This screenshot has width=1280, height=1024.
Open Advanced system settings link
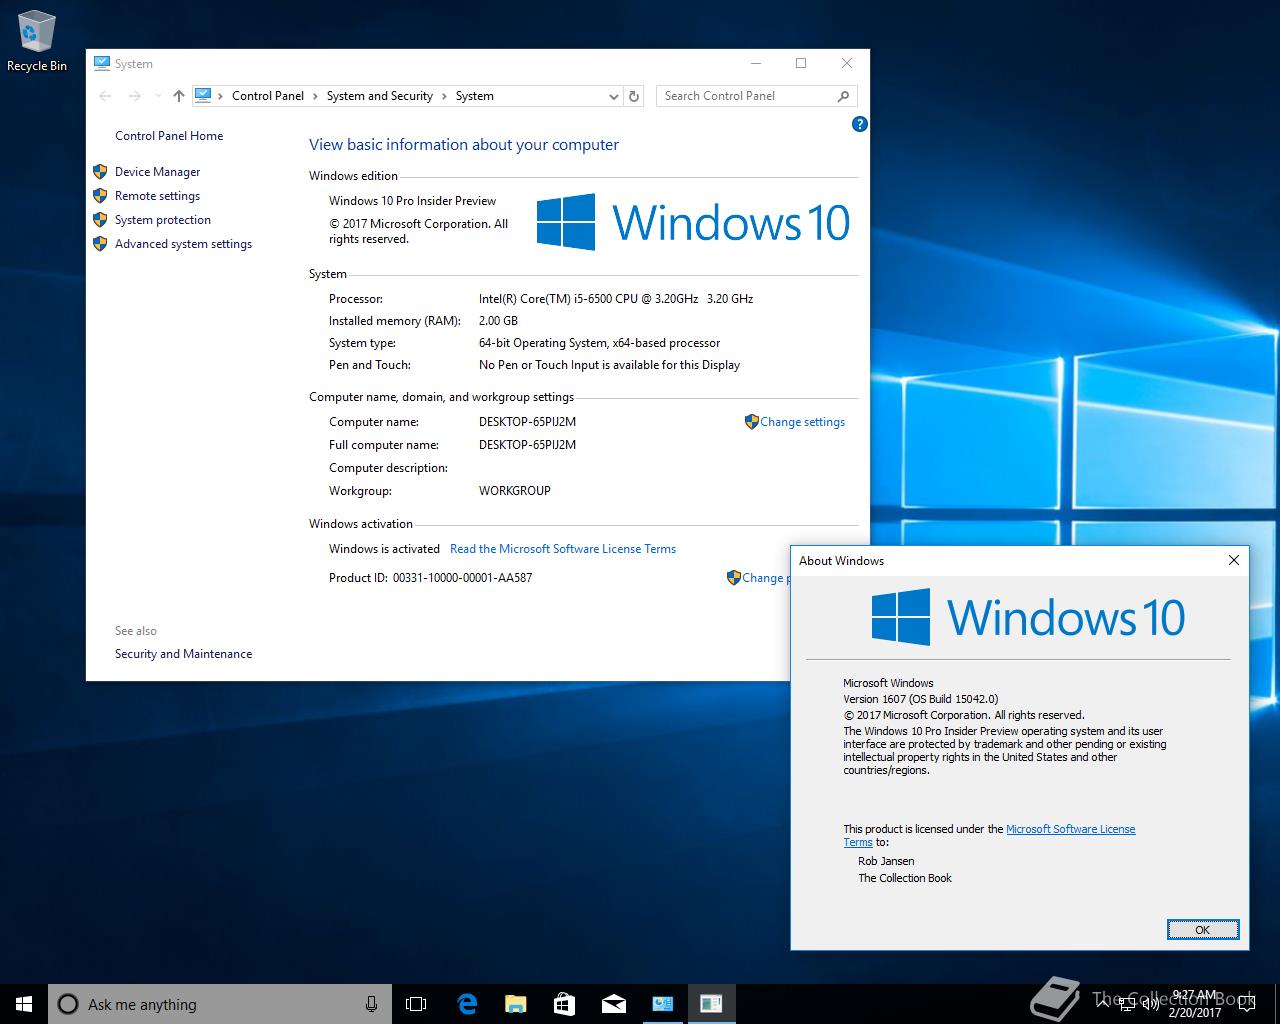coord(183,244)
